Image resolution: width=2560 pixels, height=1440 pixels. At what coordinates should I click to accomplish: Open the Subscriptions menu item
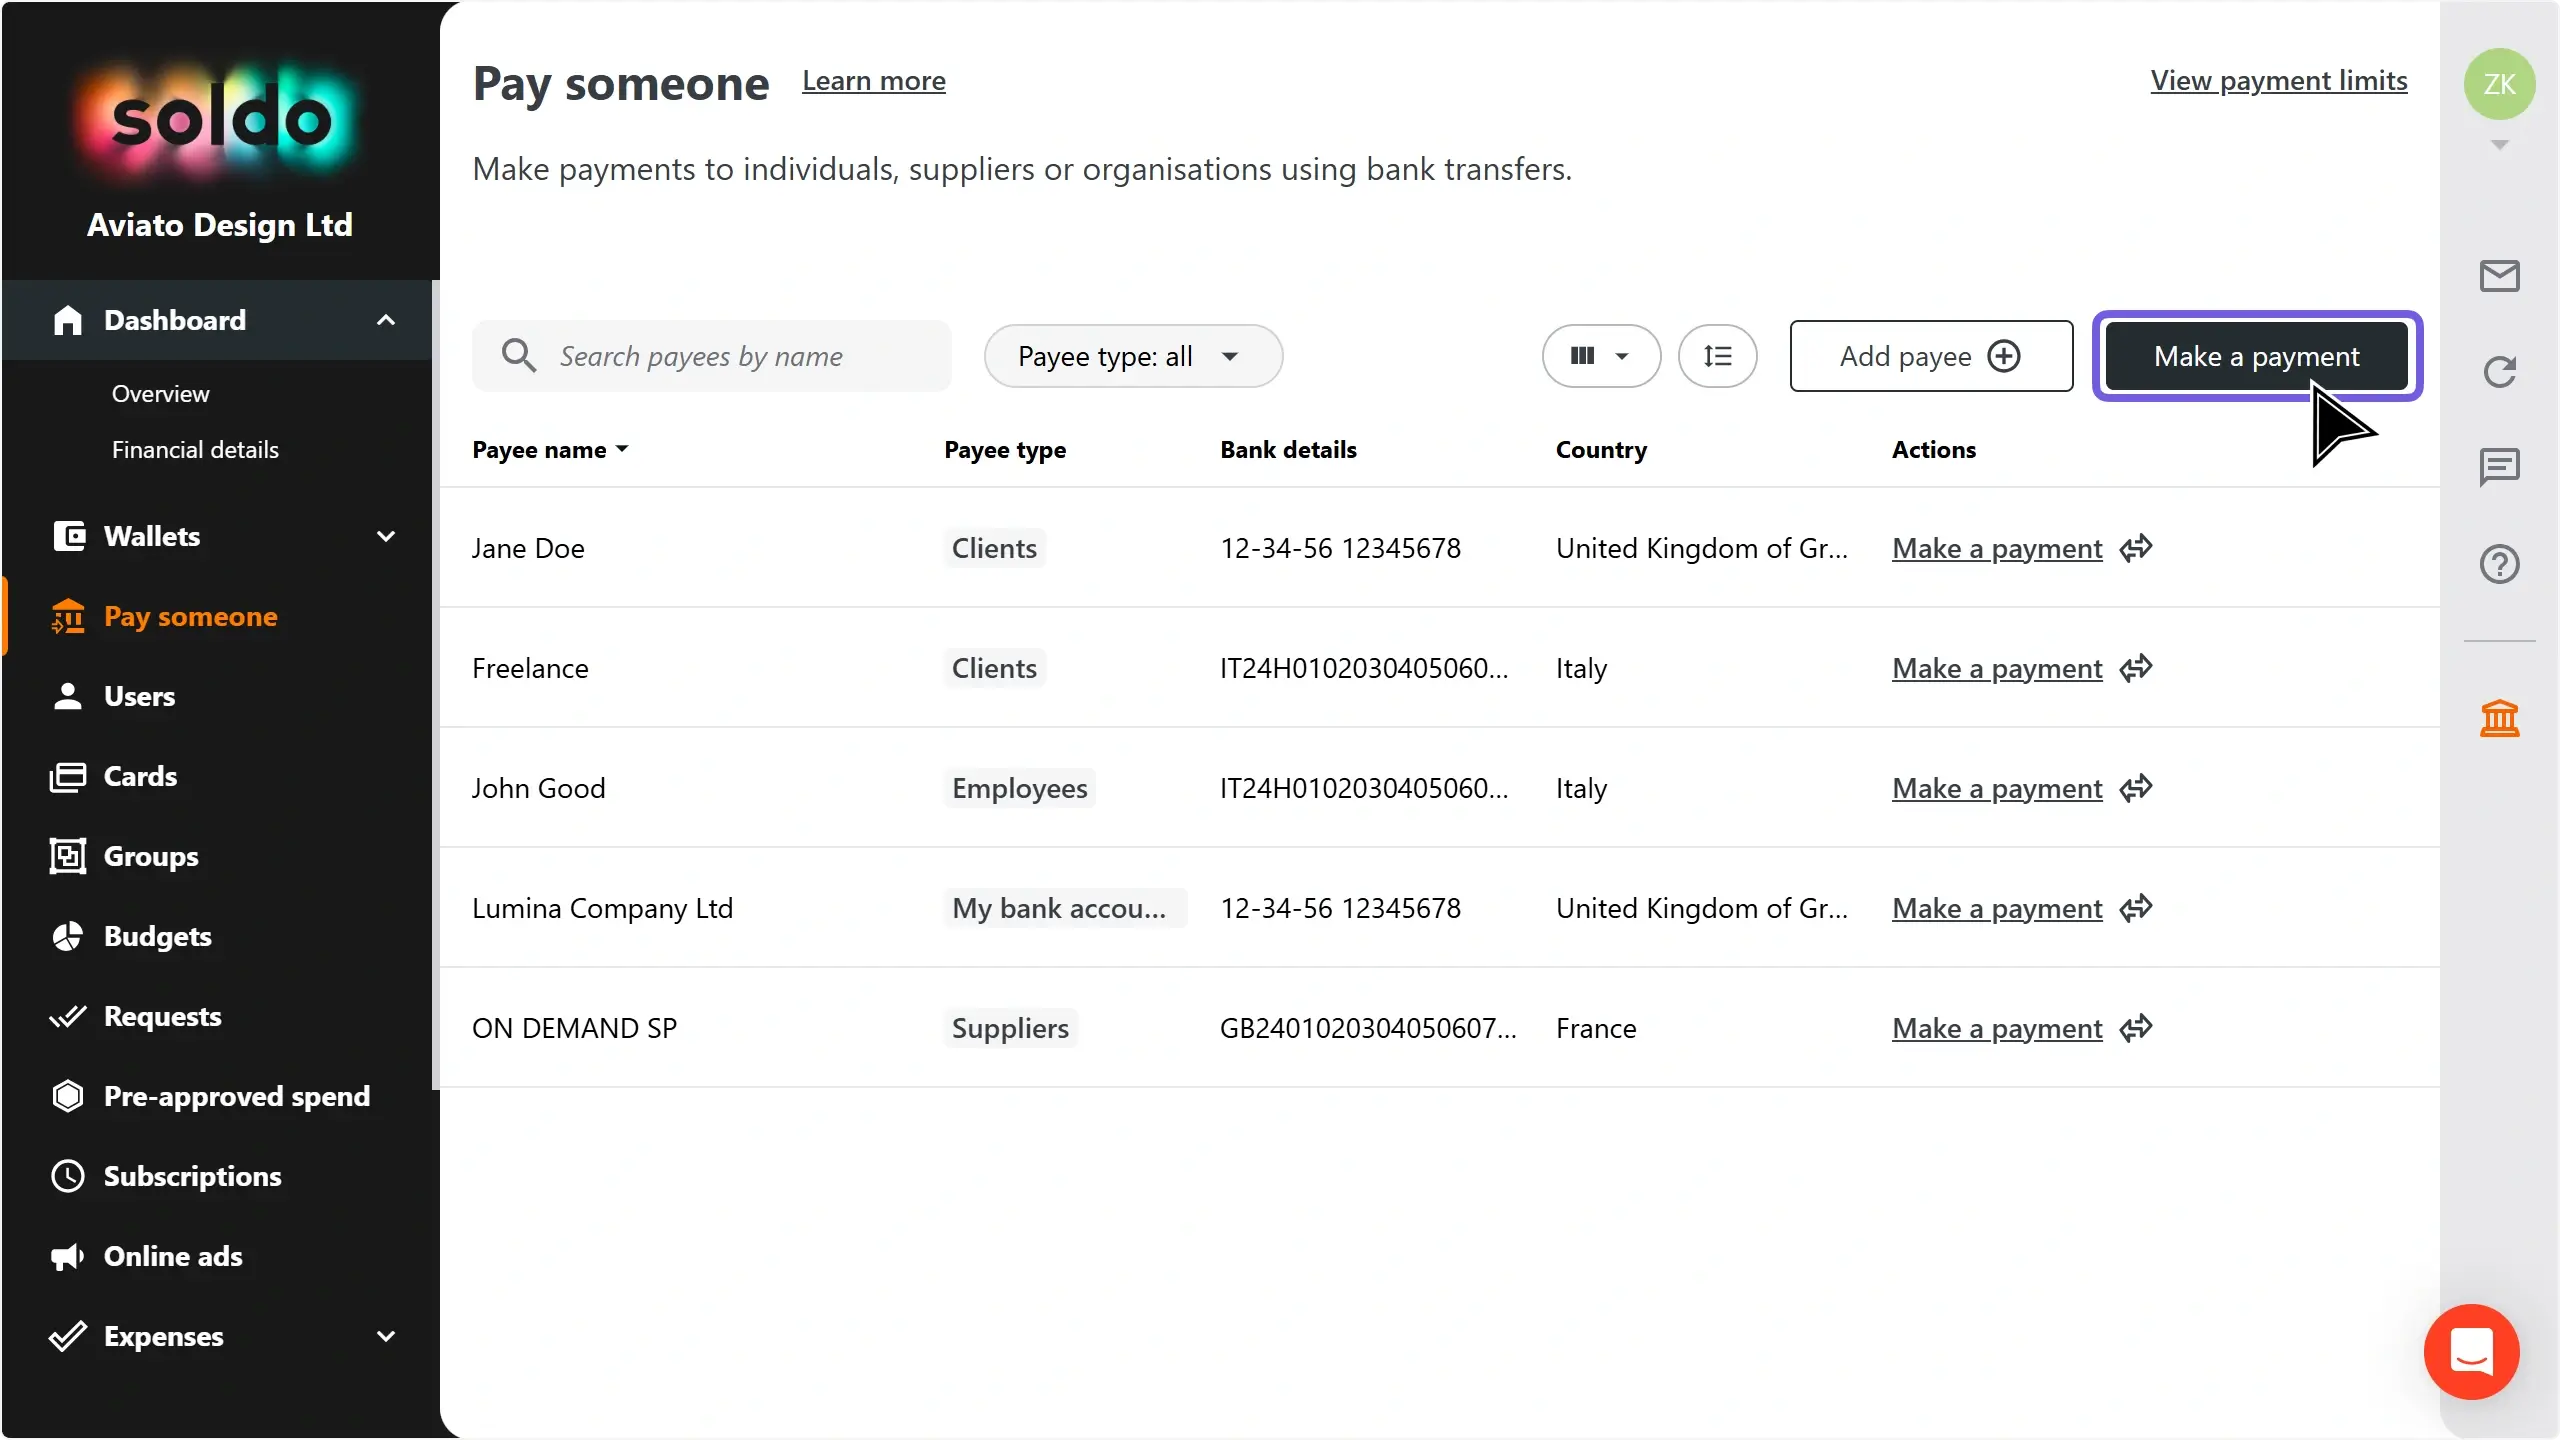(193, 1176)
